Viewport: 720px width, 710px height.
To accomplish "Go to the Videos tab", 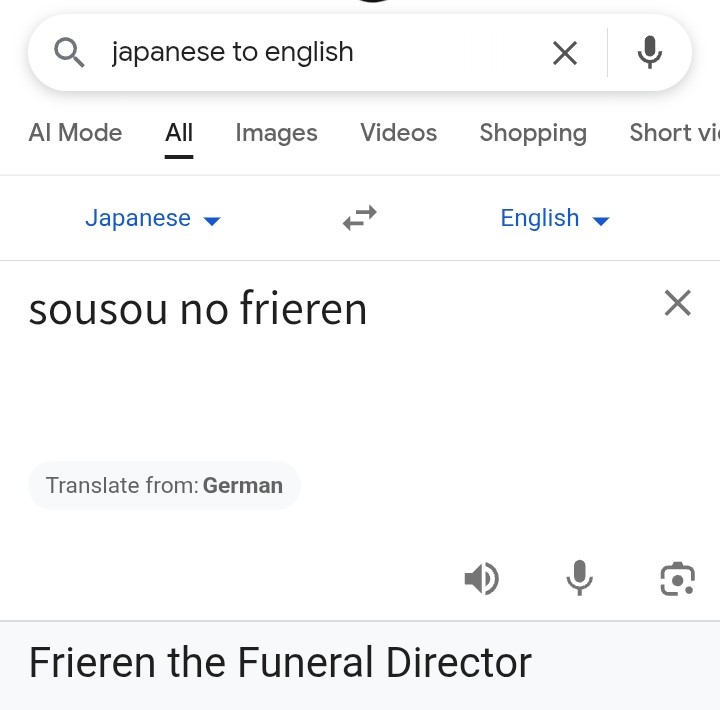I will 398,133.
